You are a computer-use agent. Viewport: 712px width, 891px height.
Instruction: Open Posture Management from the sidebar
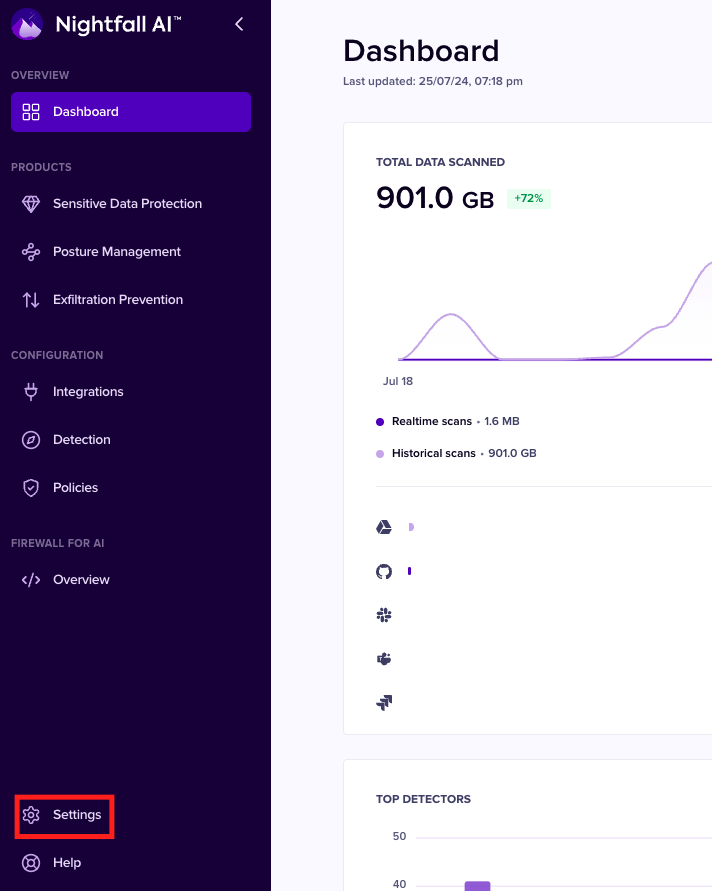coord(116,252)
